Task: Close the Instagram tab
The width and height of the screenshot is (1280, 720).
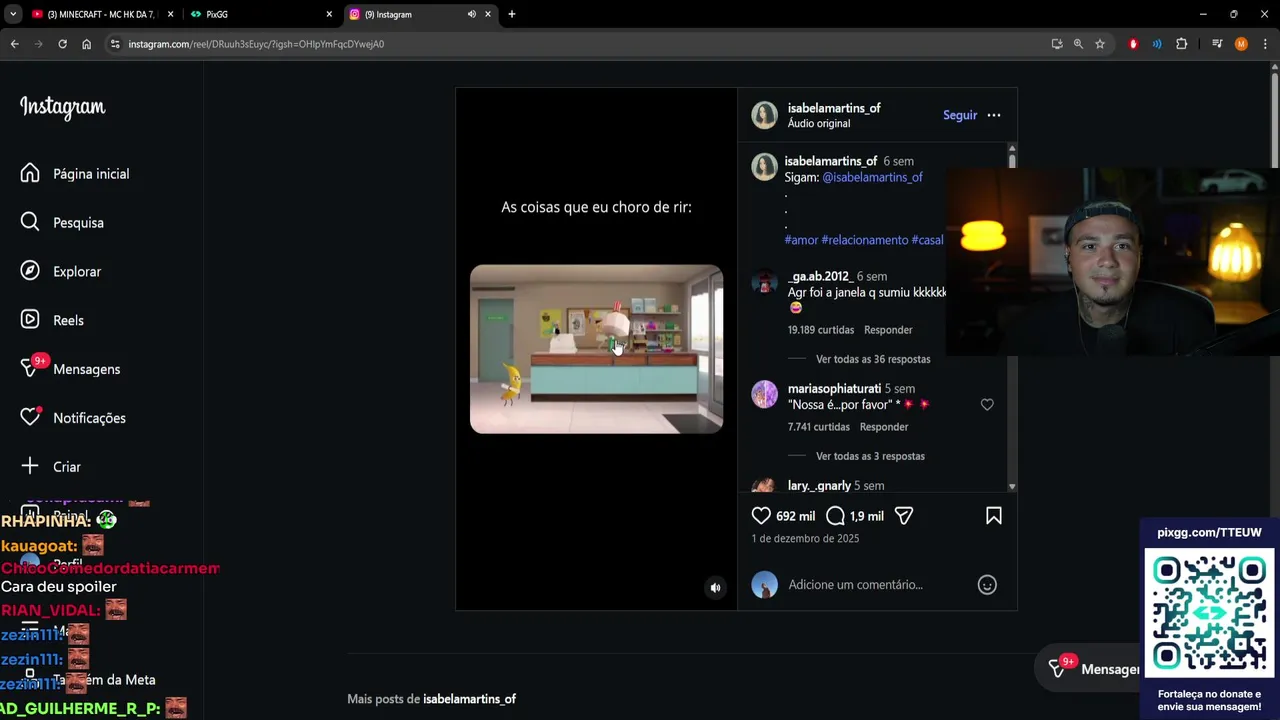Action: pos(488,14)
